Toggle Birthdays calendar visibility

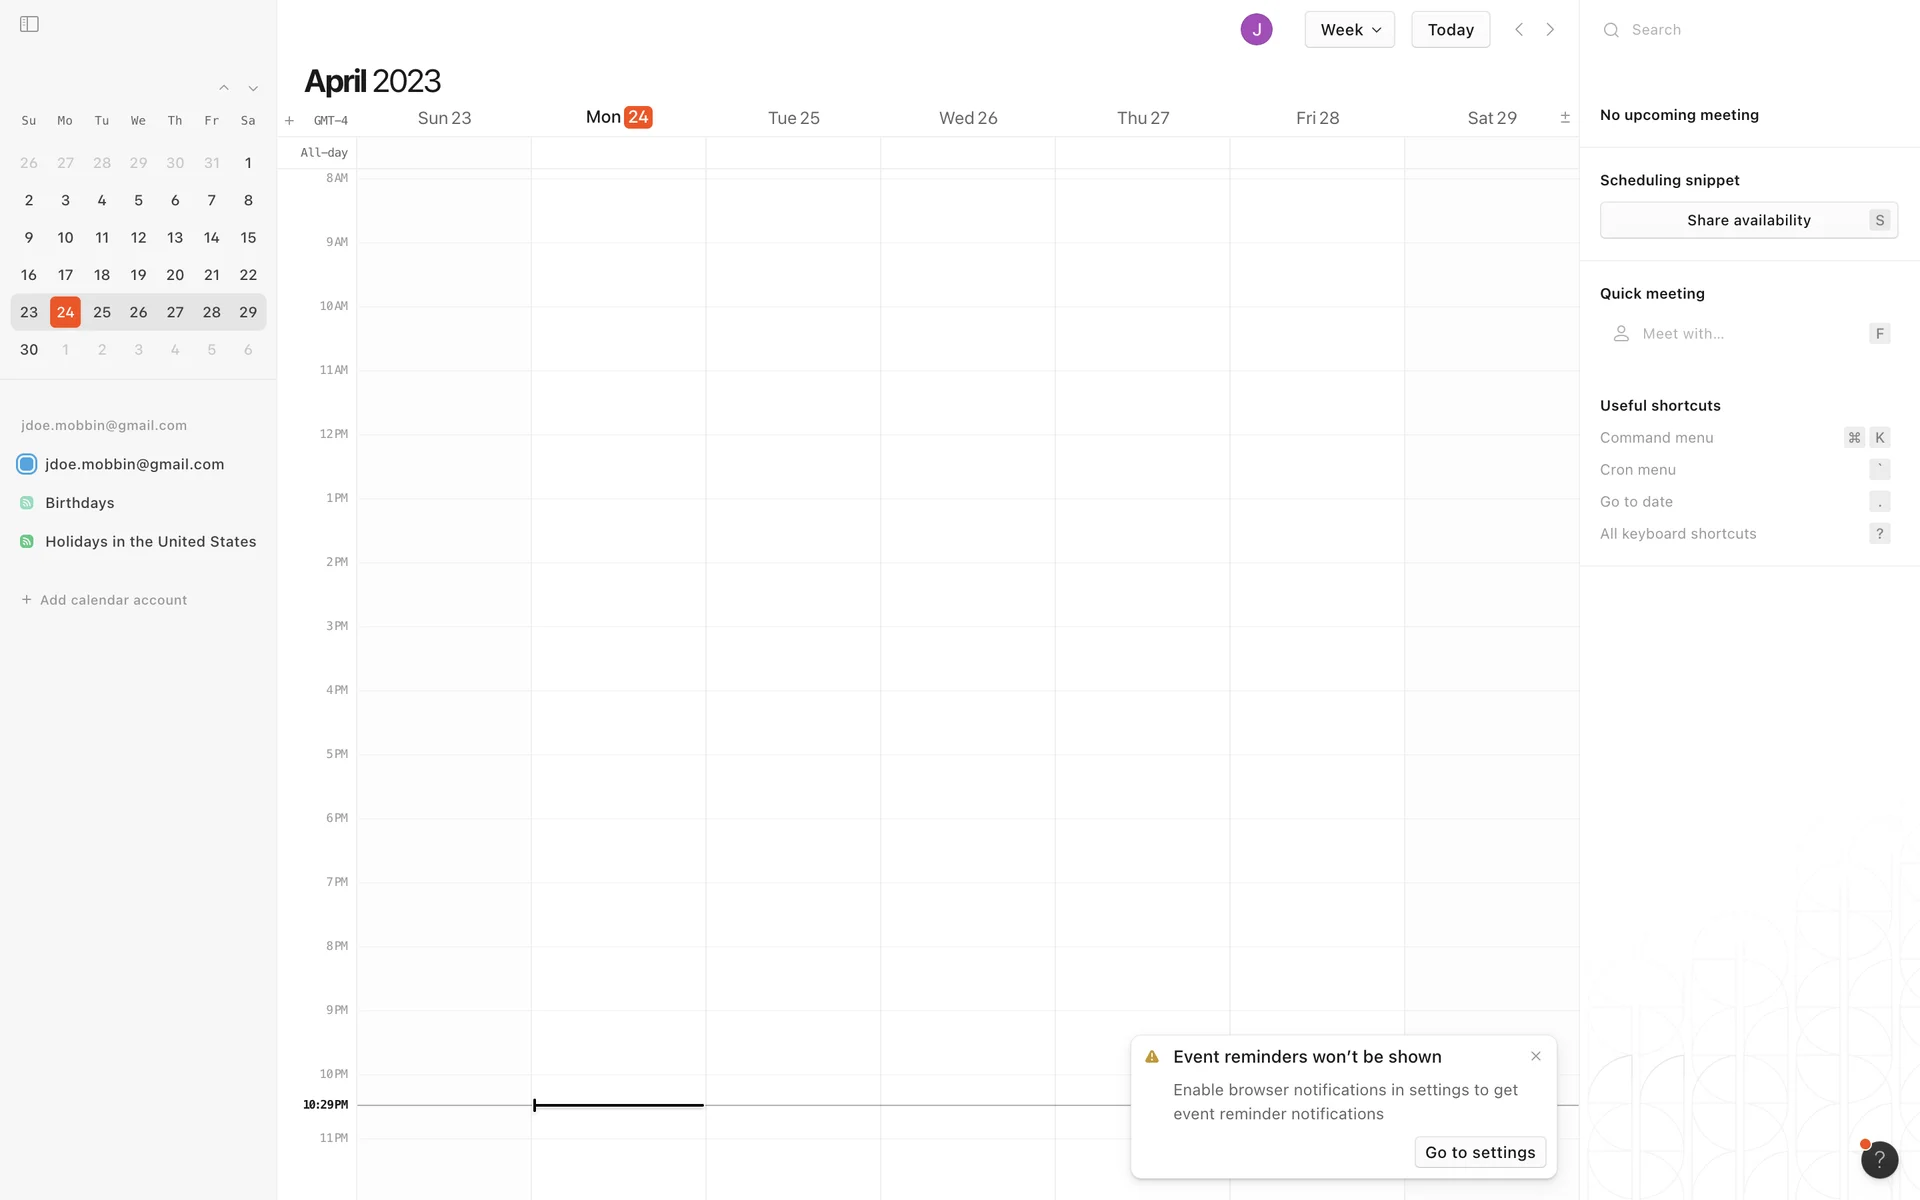pos(27,503)
